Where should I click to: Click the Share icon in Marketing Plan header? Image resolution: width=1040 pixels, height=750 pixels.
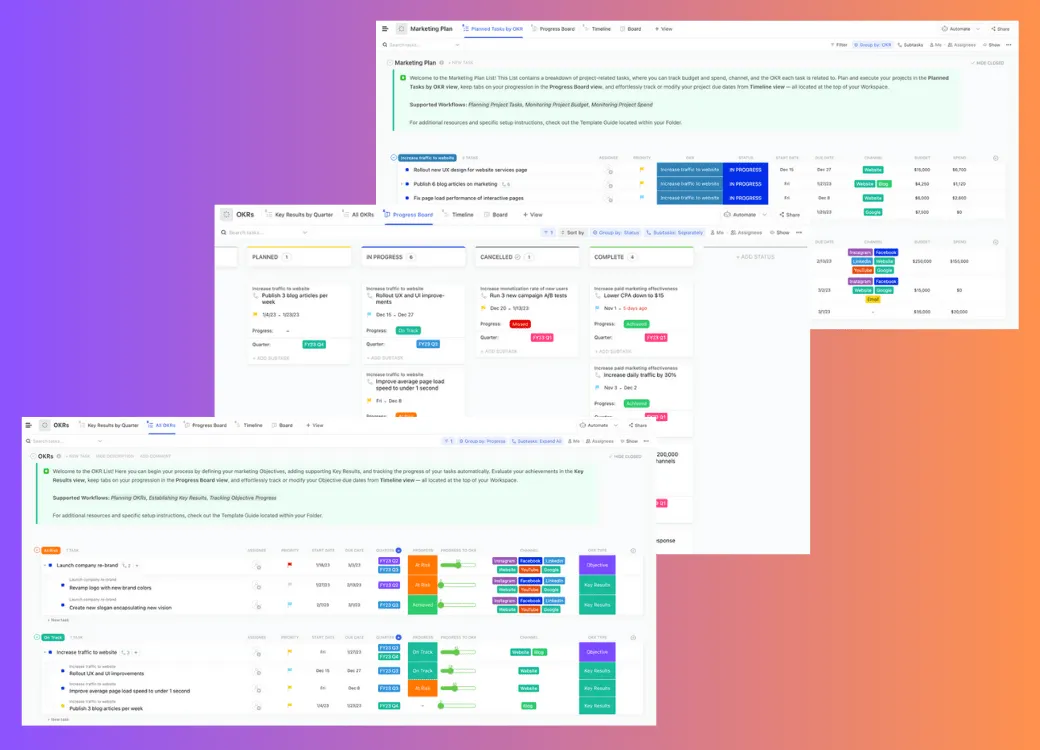tap(993, 29)
